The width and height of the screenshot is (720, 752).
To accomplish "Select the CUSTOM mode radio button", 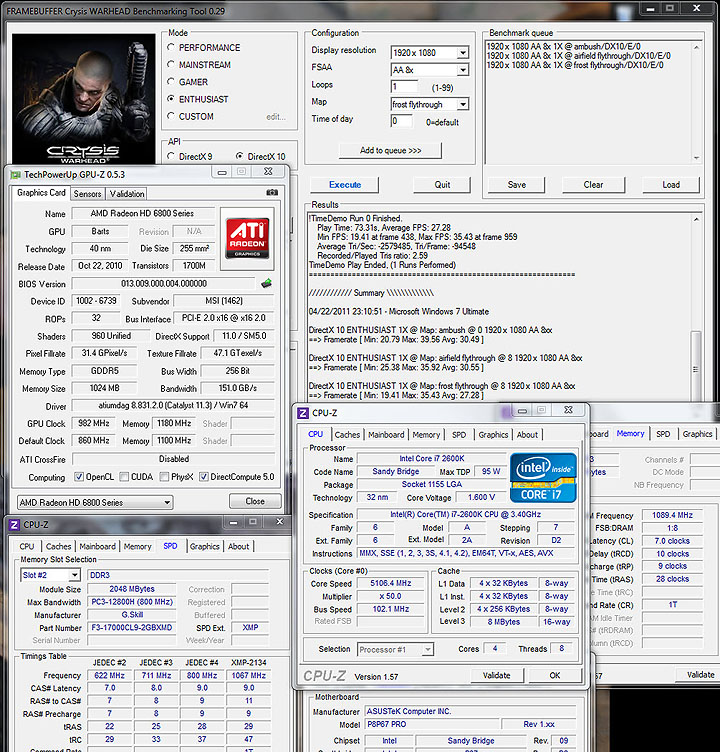I will 171,116.
